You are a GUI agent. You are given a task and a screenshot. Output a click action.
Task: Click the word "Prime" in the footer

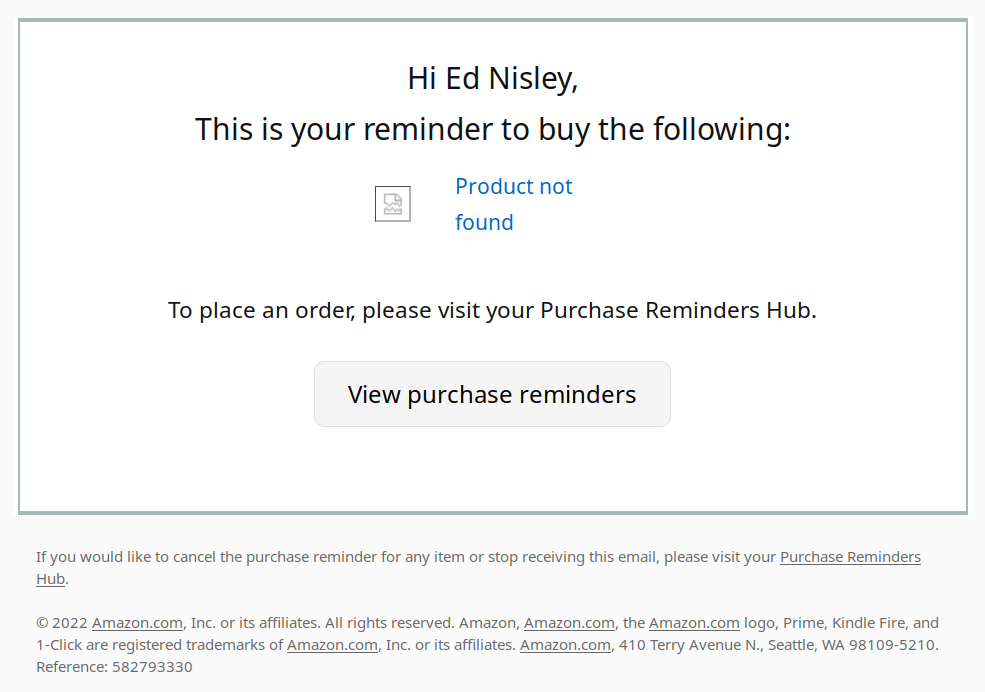pos(802,623)
